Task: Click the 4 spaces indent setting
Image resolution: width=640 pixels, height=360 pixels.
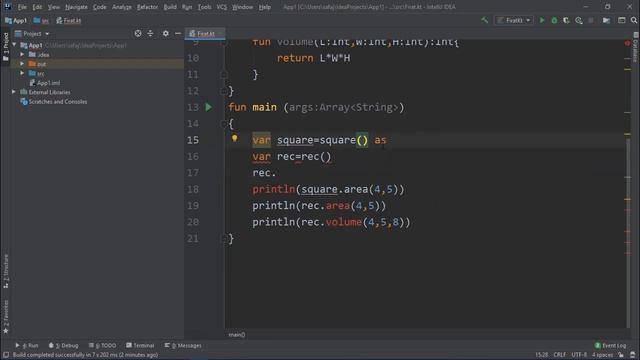Action: point(602,355)
